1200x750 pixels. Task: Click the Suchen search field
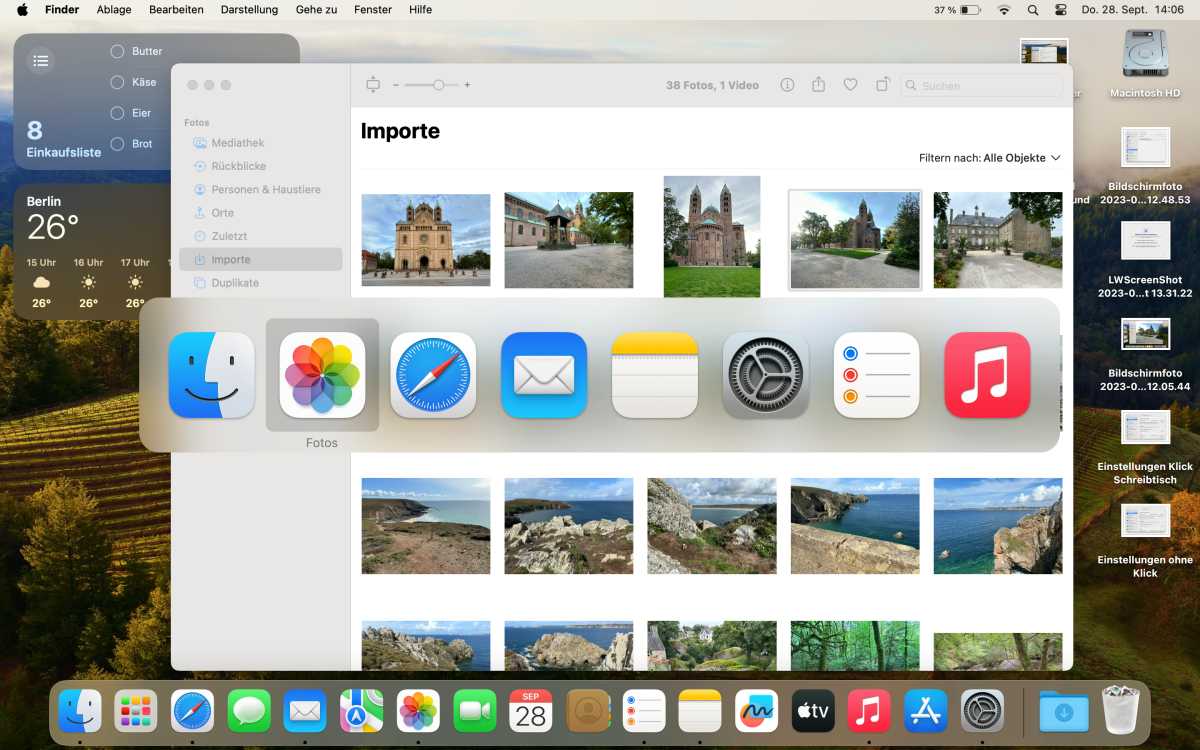click(980, 86)
